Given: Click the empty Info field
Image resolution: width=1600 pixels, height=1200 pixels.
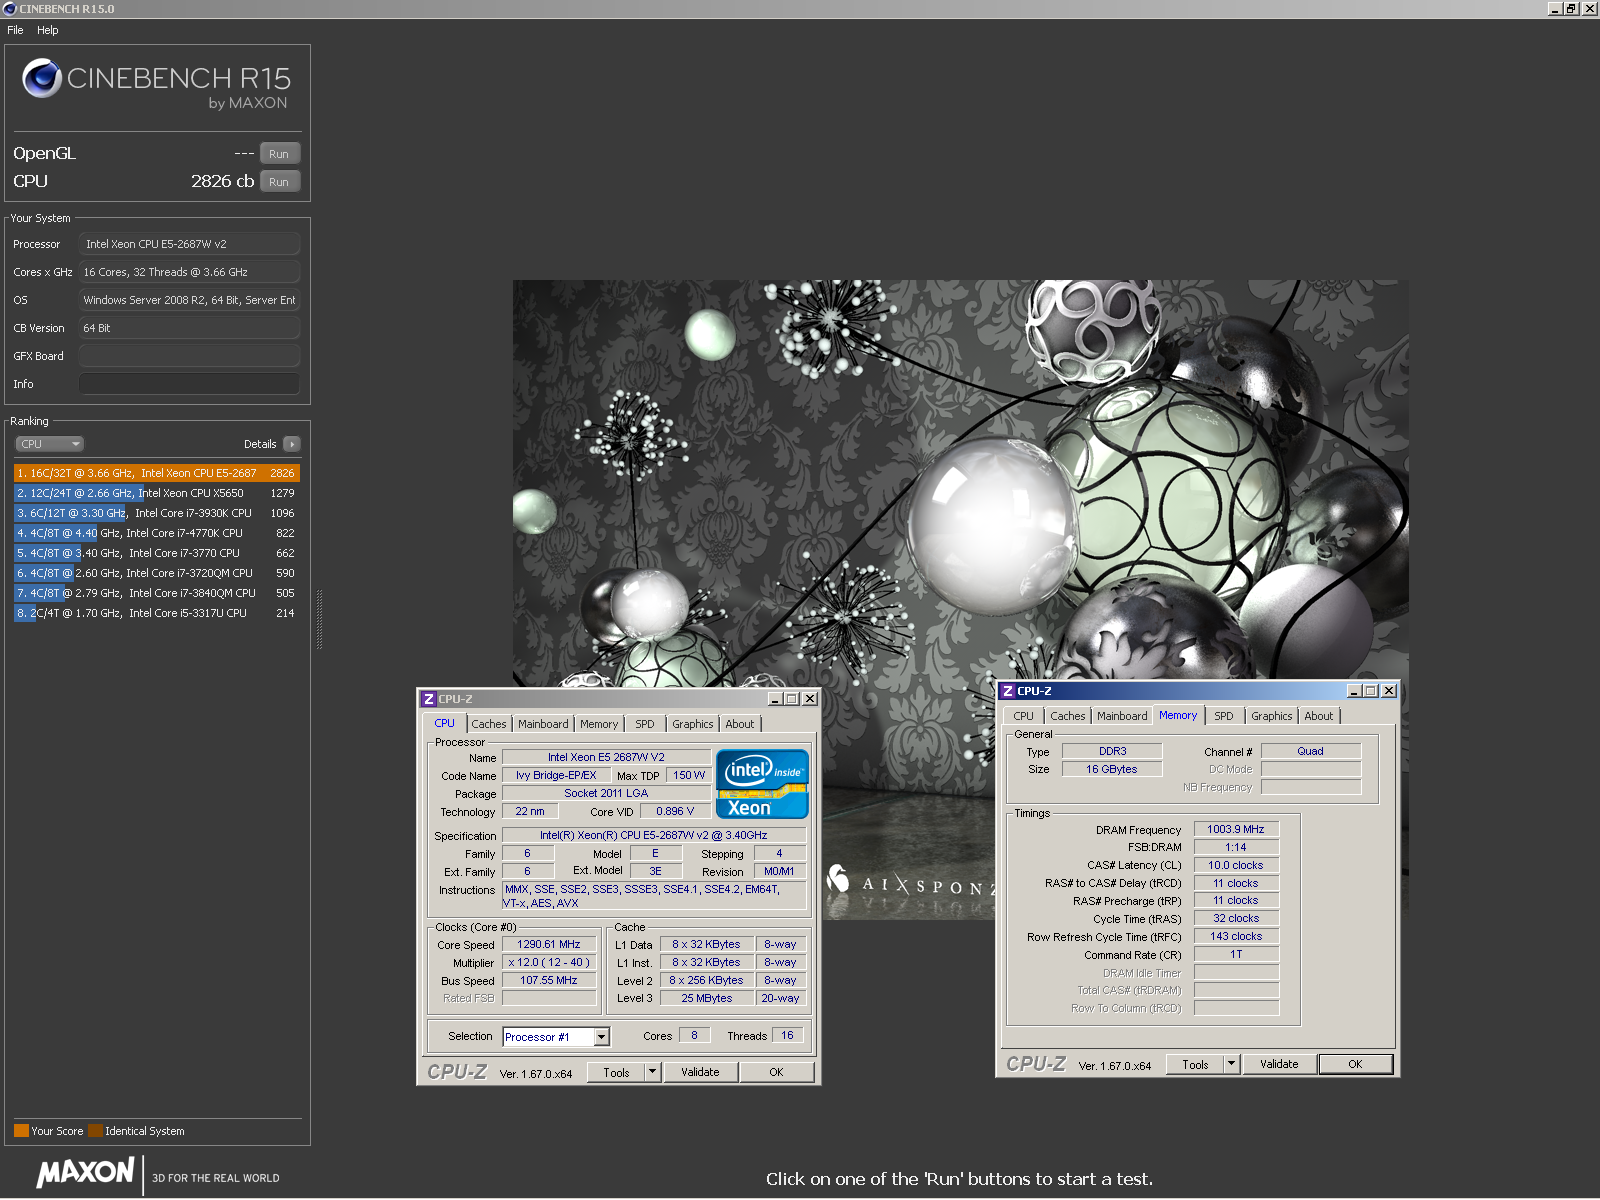Looking at the screenshot, I should (189, 384).
